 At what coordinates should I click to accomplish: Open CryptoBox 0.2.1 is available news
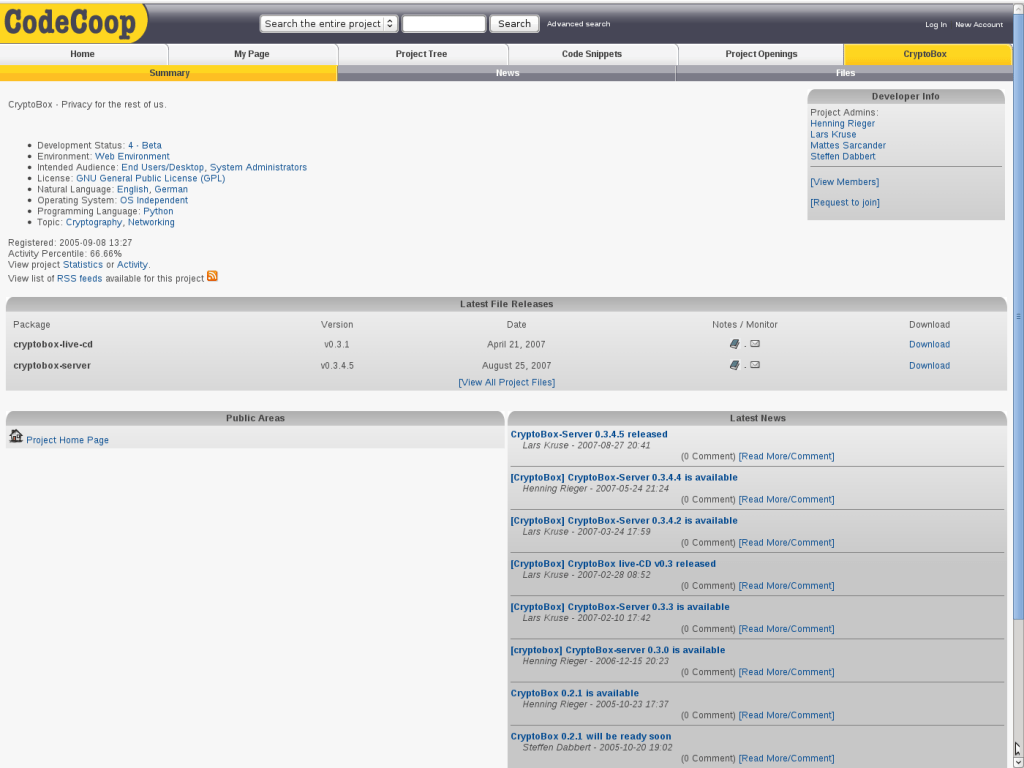coord(575,693)
